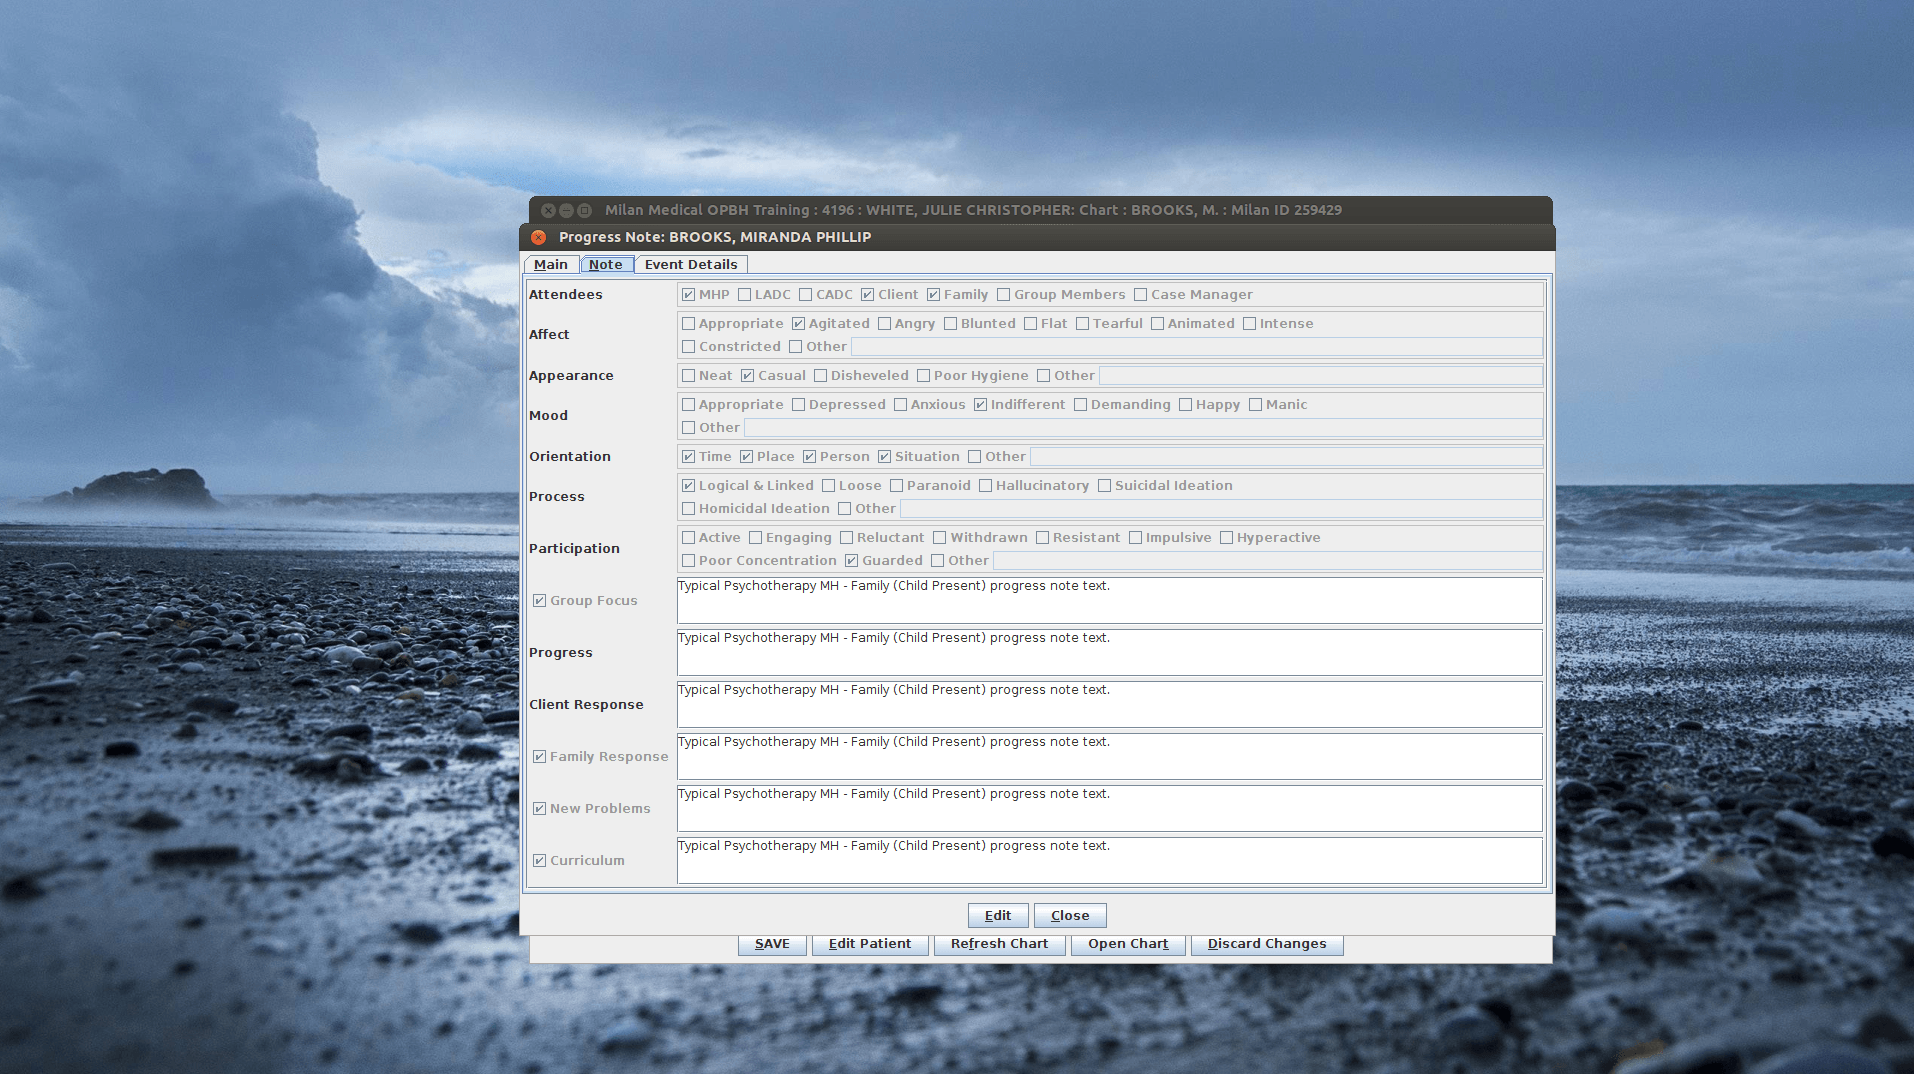Click the Client Response text area
This screenshot has width=1914, height=1074.
coord(1110,704)
